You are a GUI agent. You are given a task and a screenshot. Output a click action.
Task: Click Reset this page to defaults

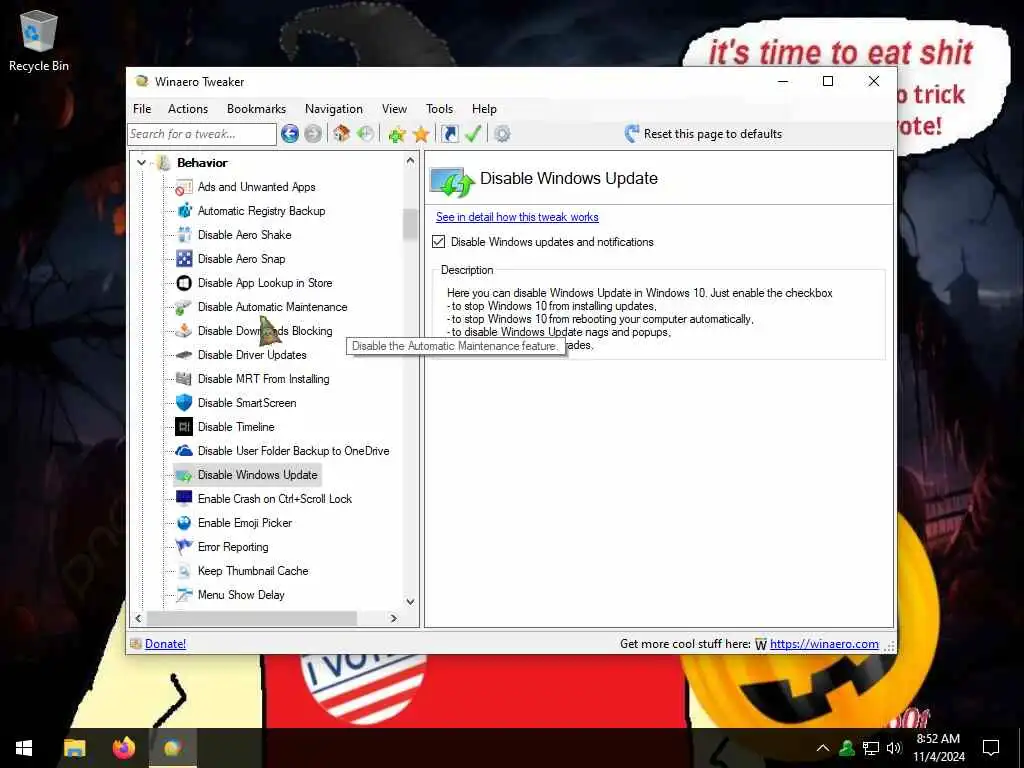[712, 134]
